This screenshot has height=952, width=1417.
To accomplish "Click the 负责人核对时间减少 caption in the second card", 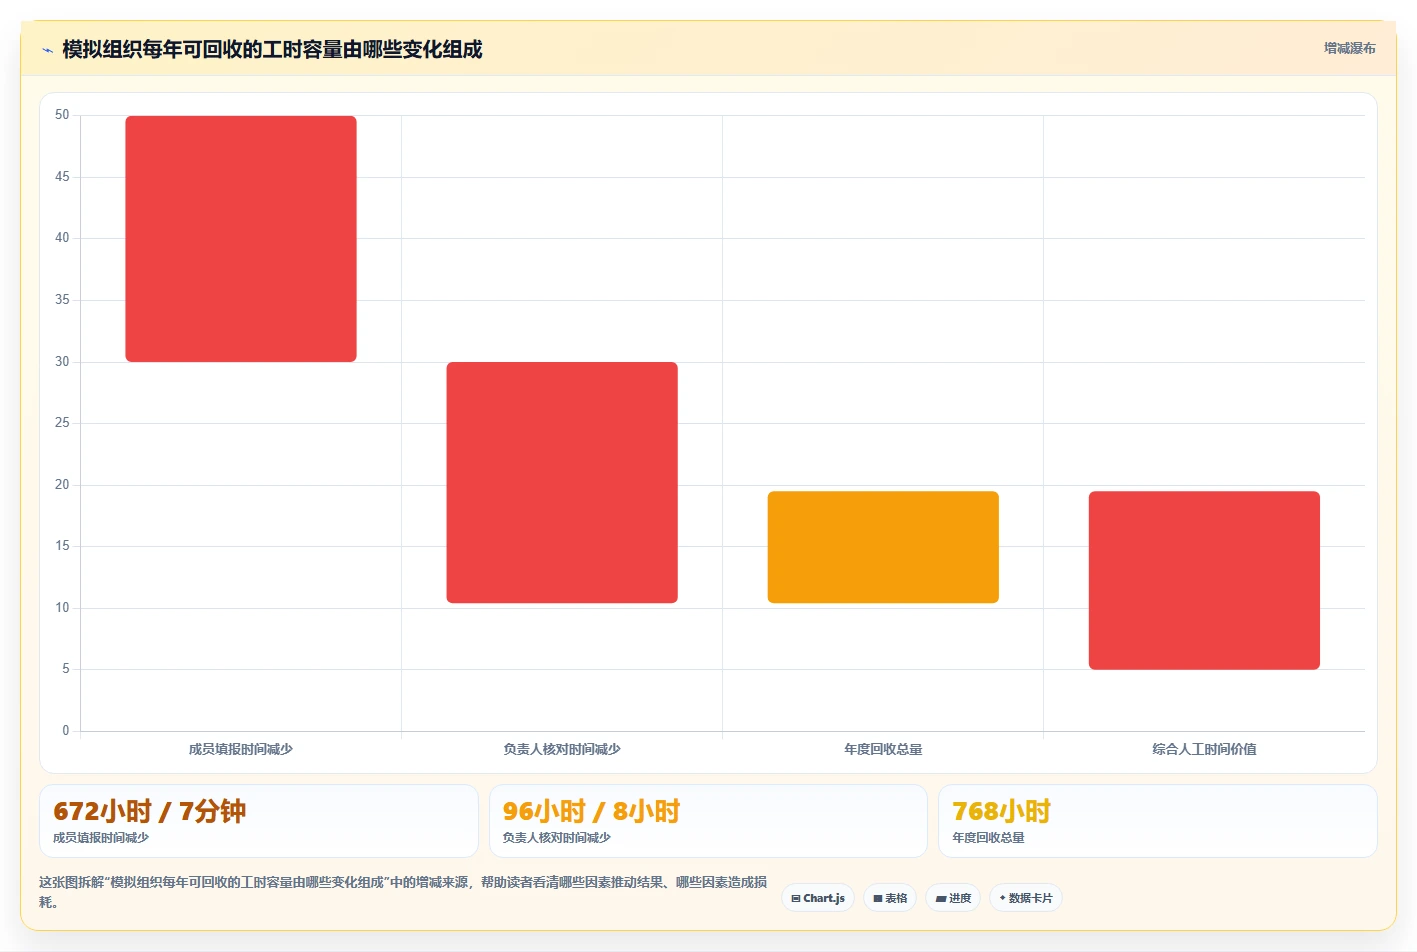I will coord(556,838).
